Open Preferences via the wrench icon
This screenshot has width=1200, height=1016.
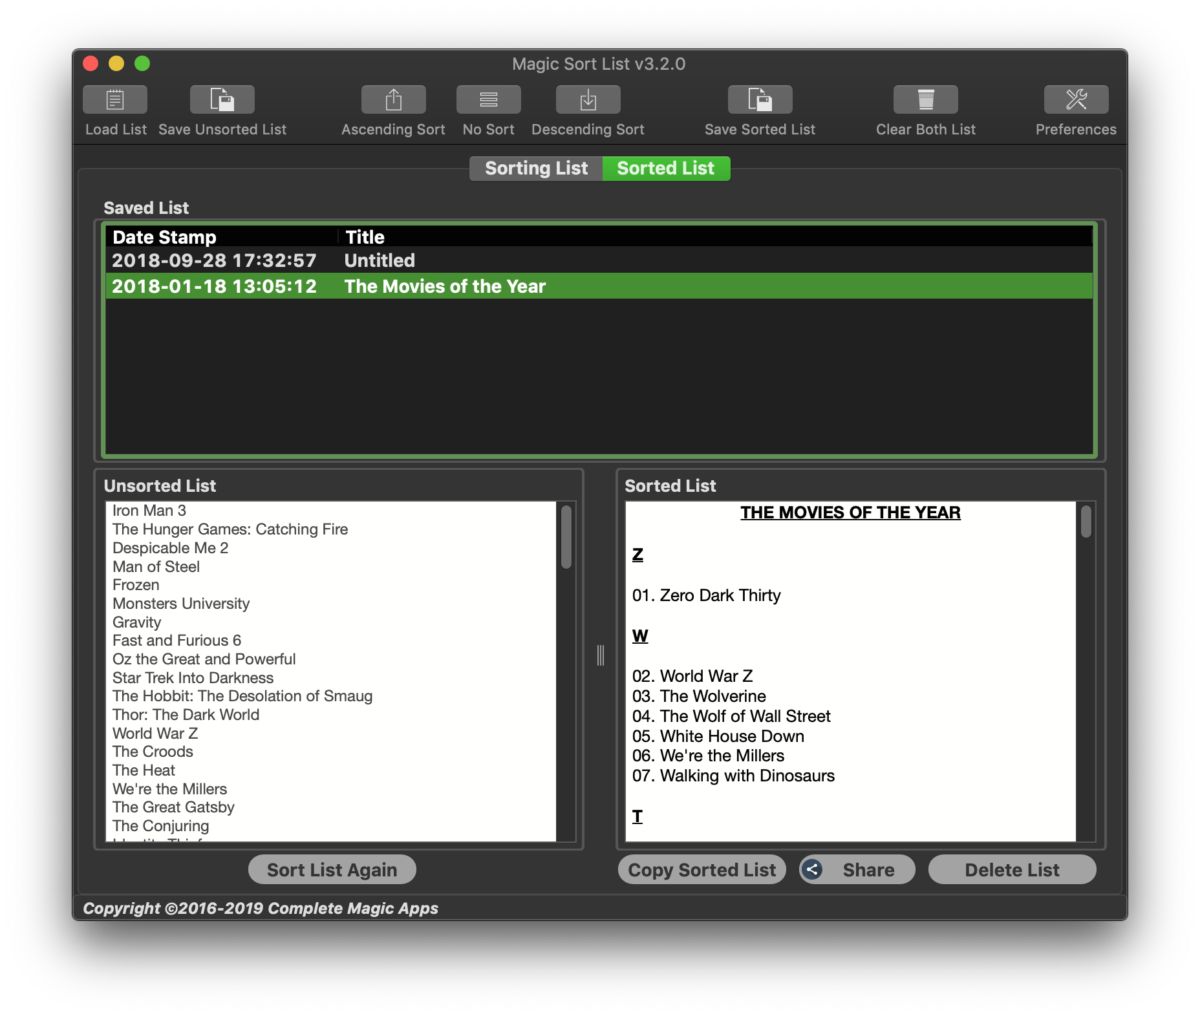coord(1076,99)
